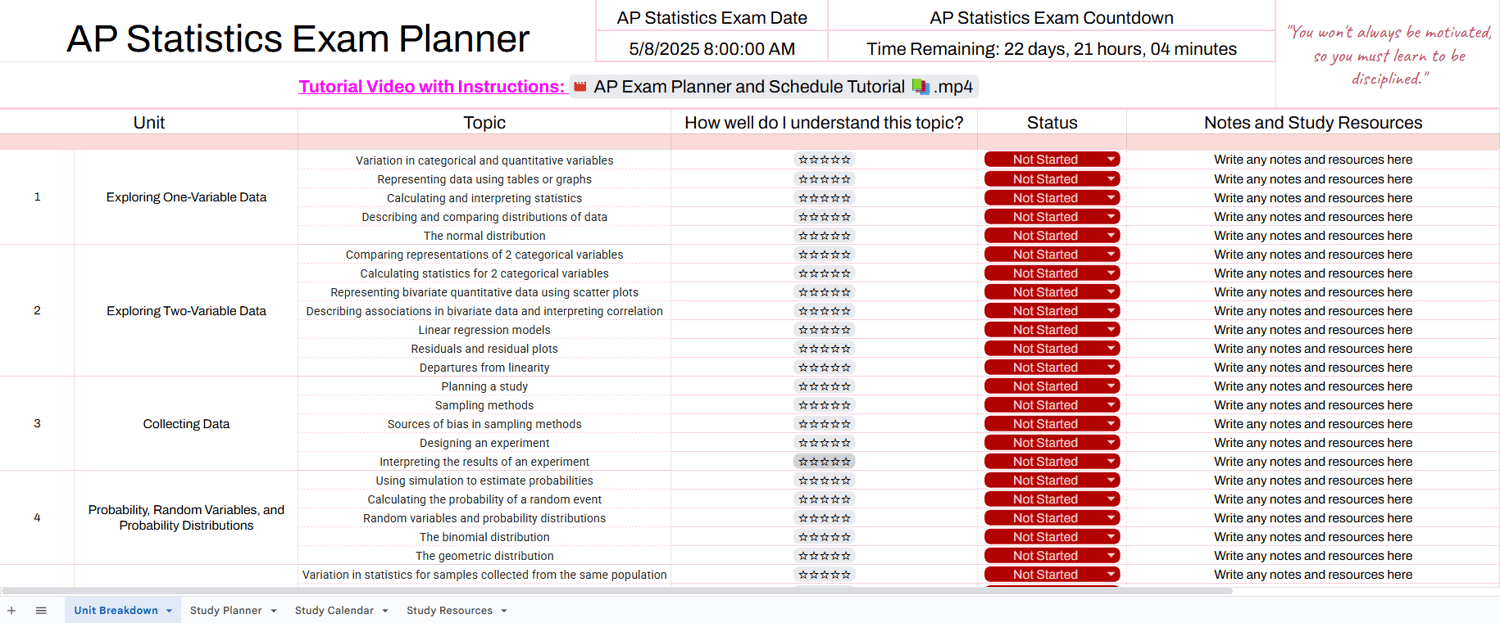The image size is (1500, 623).
Task: Click the add new sheet plus icon
Action: tap(12, 610)
